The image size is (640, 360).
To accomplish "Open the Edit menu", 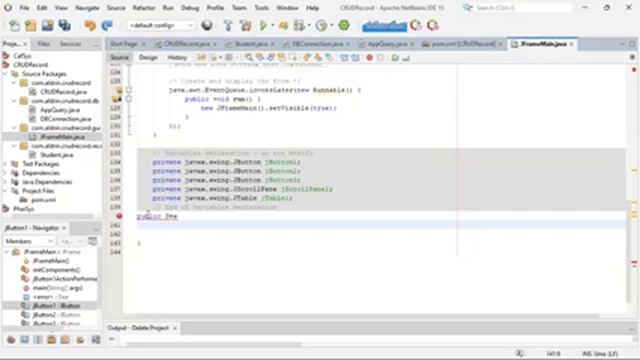I will coord(42,8).
